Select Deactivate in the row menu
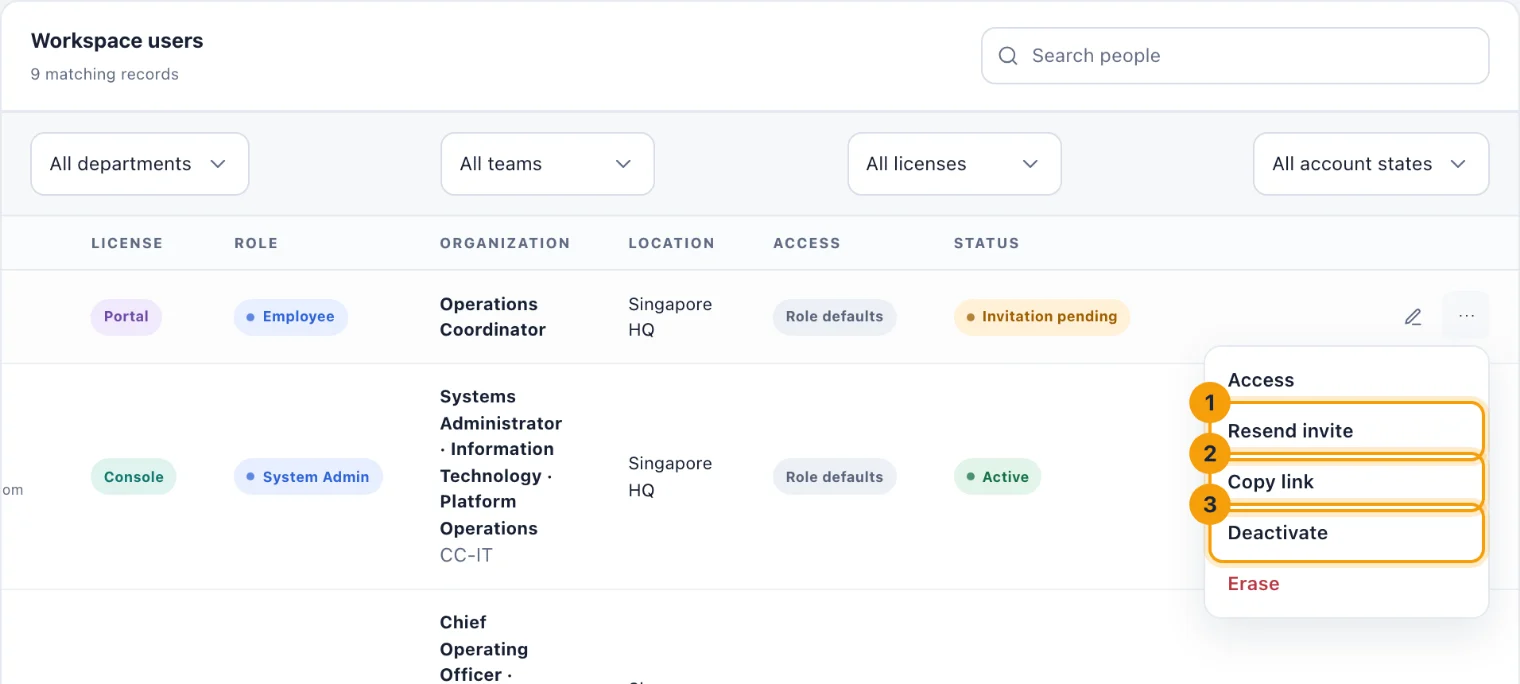 (x=1346, y=533)
